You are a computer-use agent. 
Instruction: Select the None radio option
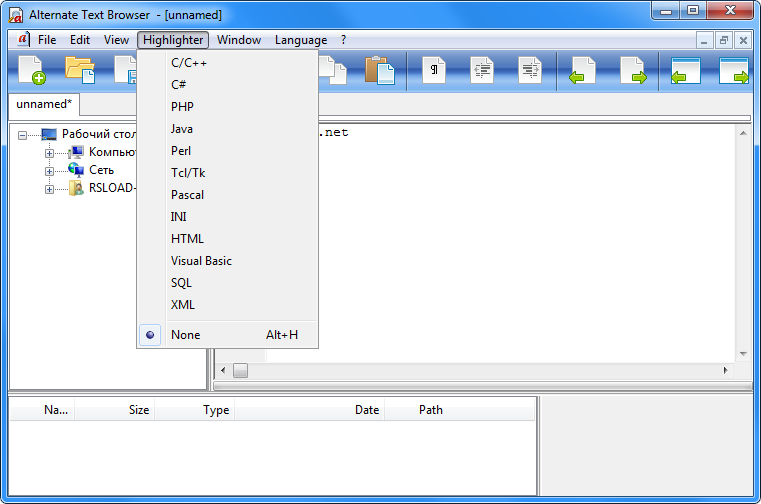(228, 335)
